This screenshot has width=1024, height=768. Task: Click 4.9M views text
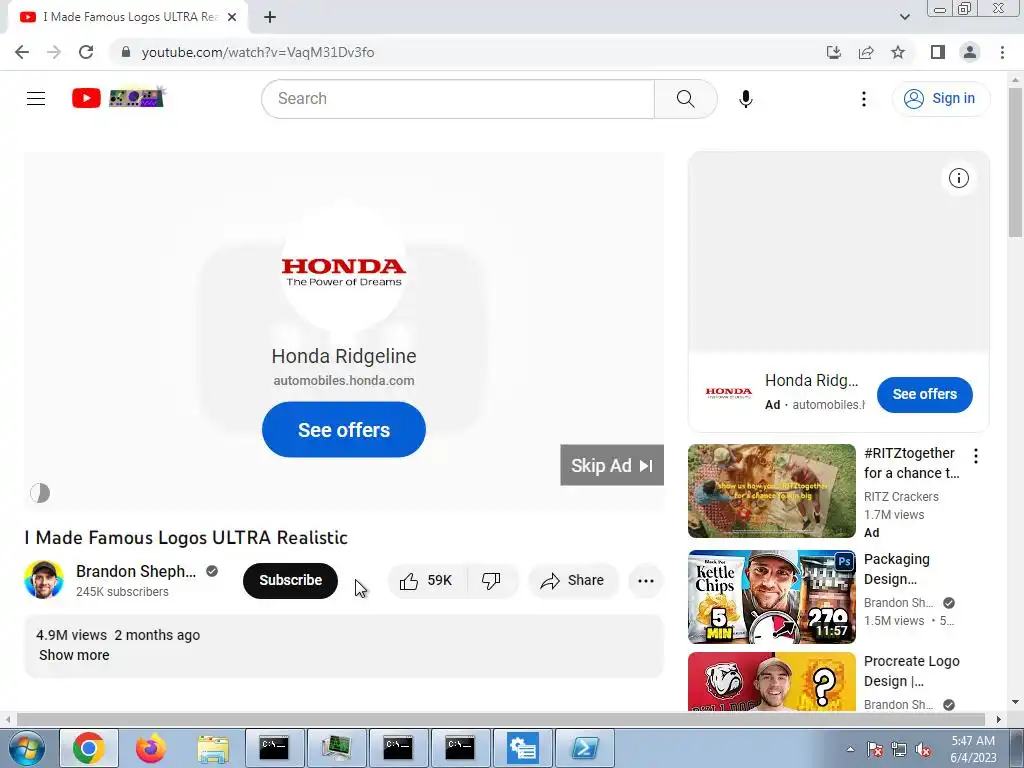(71, 635)
